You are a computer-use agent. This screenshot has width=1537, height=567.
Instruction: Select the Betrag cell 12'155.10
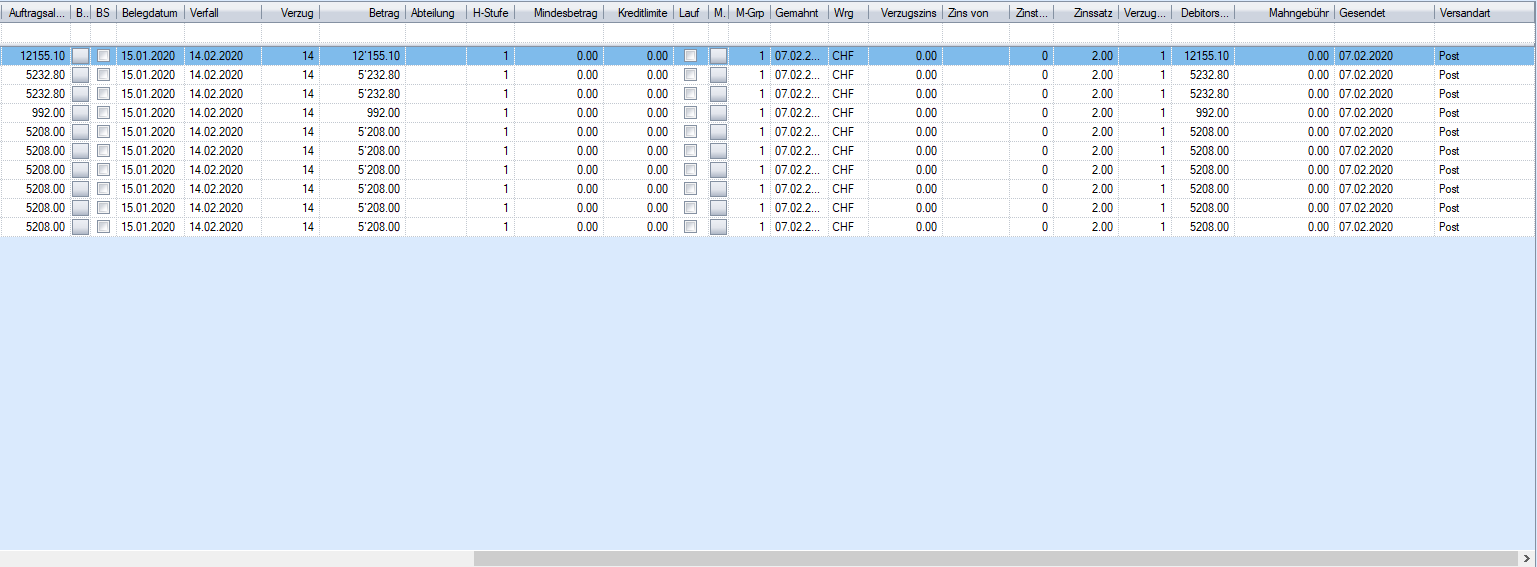[x=362, y=56]
